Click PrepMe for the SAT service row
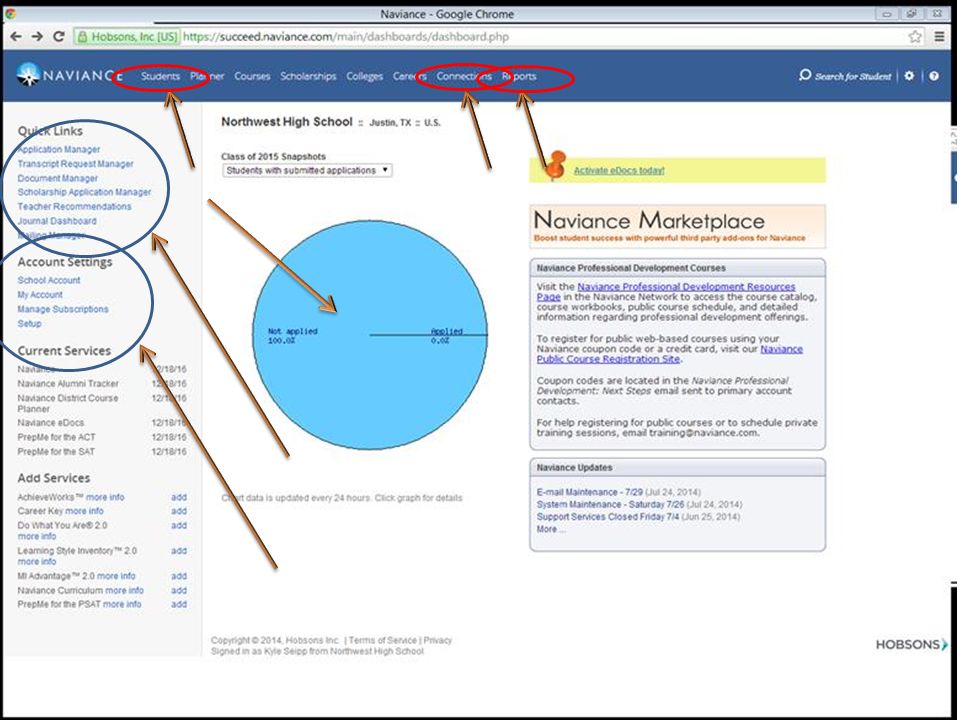Screen dimensions: 960x720 pos(102,452)
